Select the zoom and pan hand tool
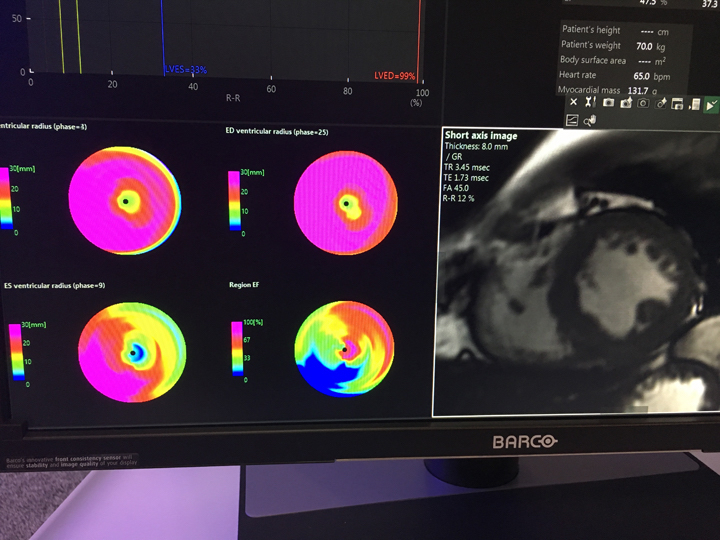This screenshot has height=540, width=720. pos(589,120)
